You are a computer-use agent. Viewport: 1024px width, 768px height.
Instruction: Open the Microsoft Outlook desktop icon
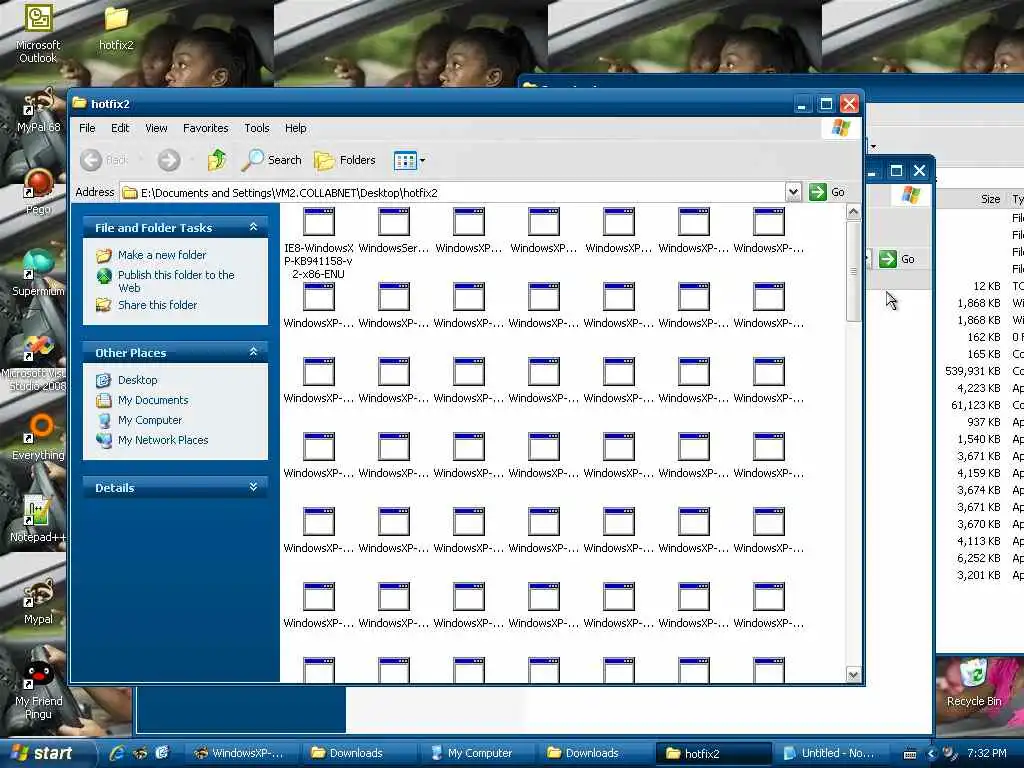click(37, 33)
